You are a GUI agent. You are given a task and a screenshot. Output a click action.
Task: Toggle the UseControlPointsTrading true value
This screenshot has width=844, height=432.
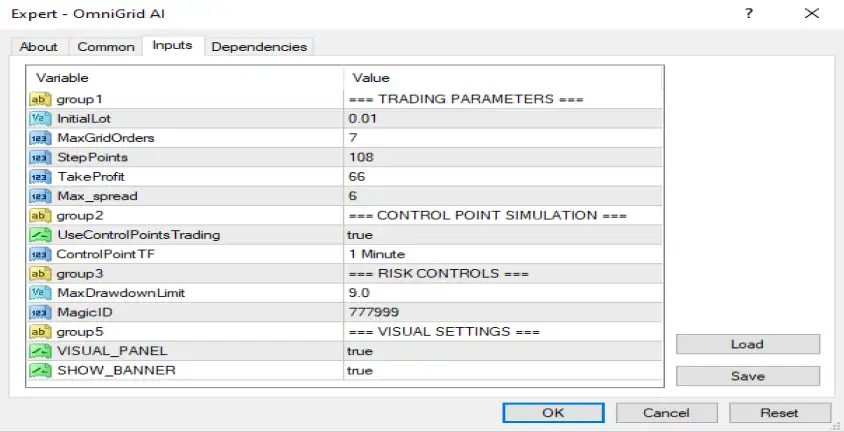[x=360, y=234]
